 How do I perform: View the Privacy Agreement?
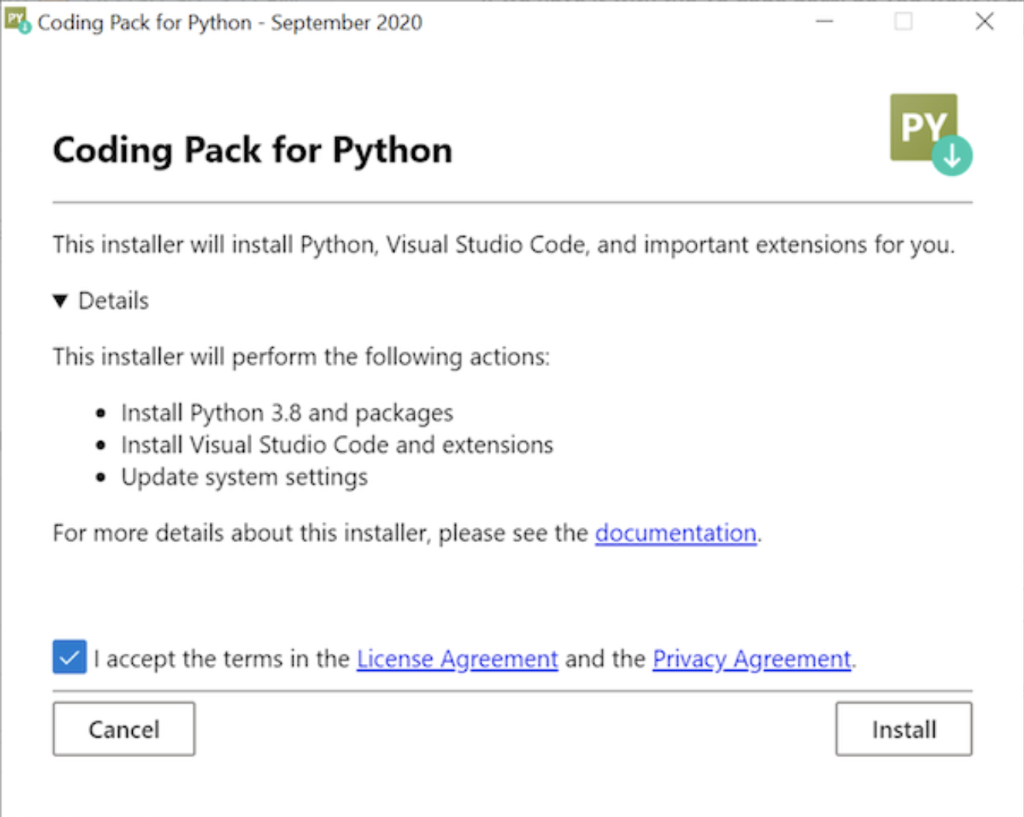pyautogui.click(x=751, y=658)
